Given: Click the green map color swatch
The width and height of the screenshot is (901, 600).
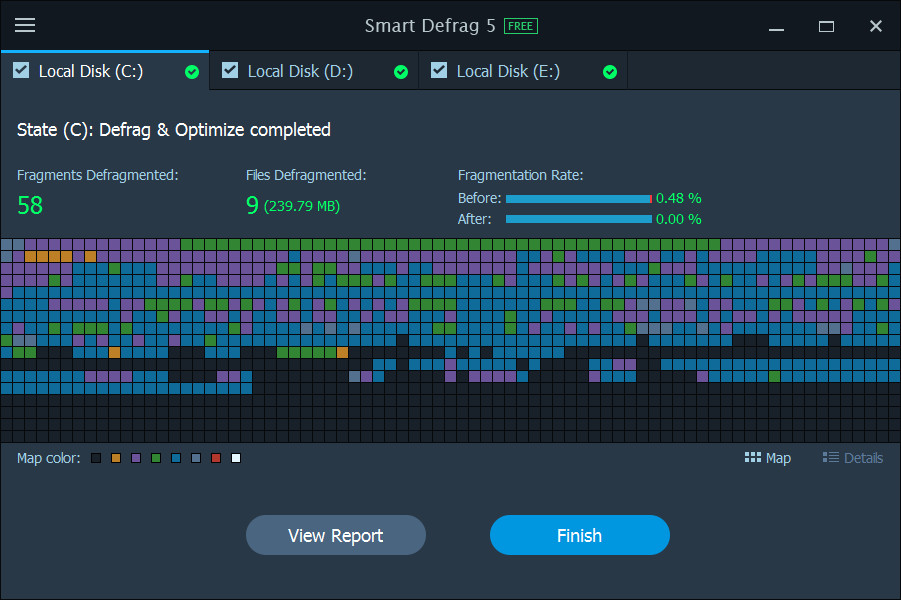Looking at the screenshot, I should [x=156, y=458].
